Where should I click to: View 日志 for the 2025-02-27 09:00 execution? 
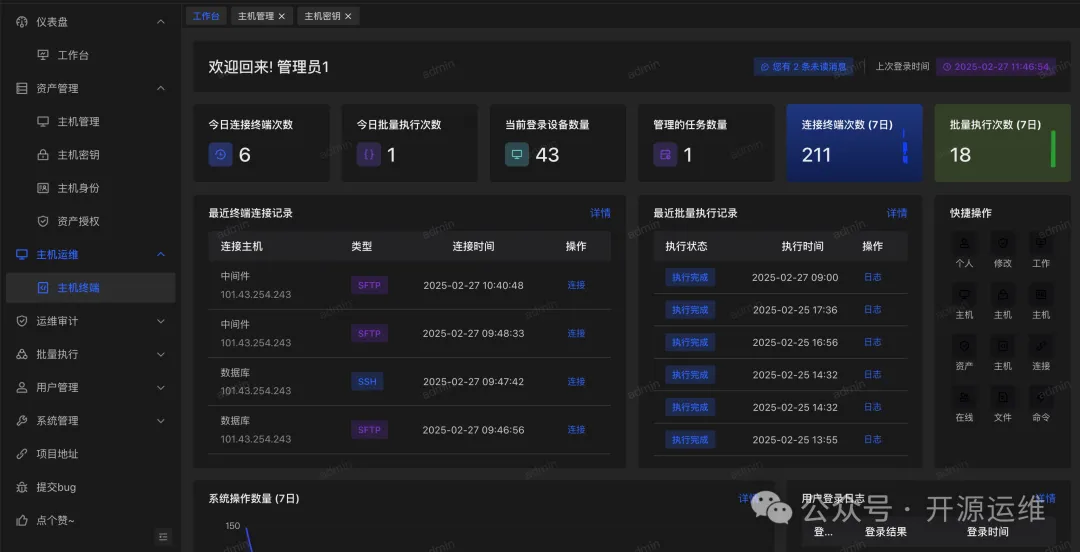click(x=872, y=277)
